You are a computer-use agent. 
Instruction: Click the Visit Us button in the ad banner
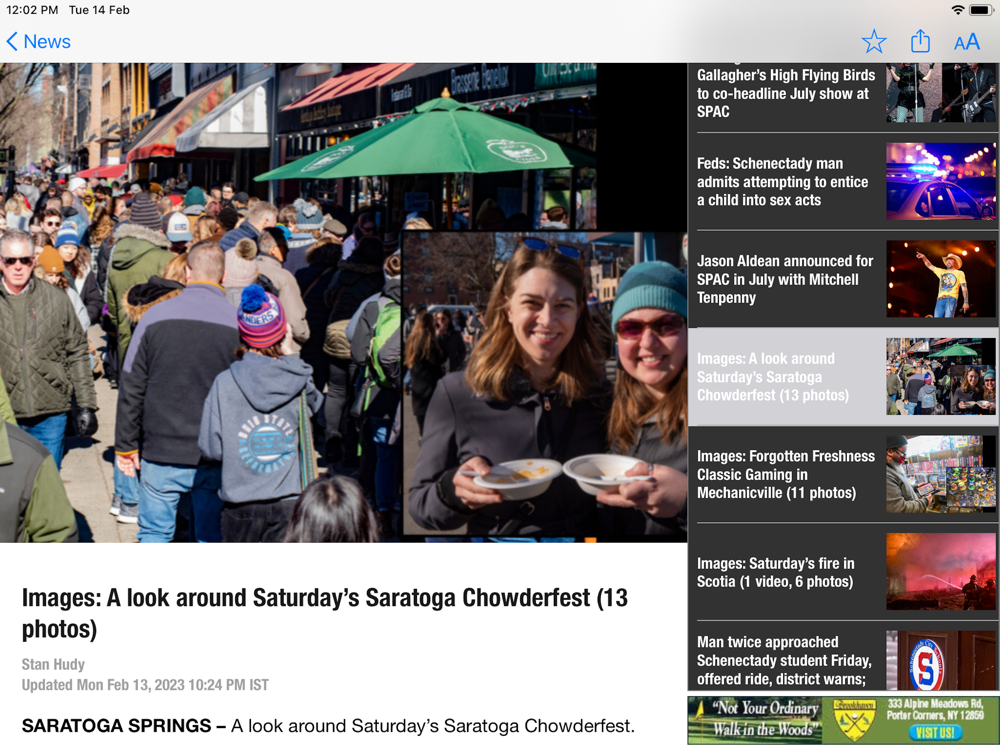point(935,733)
